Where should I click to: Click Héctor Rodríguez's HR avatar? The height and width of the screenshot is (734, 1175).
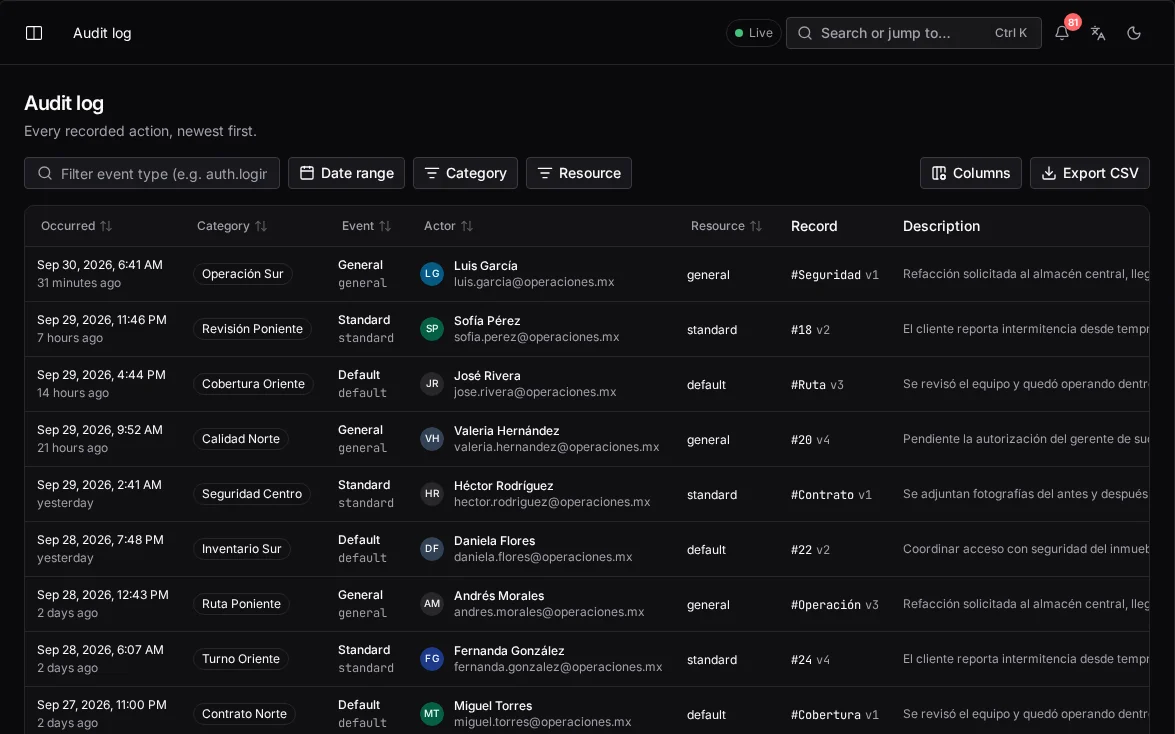click(x=432, y=494)
